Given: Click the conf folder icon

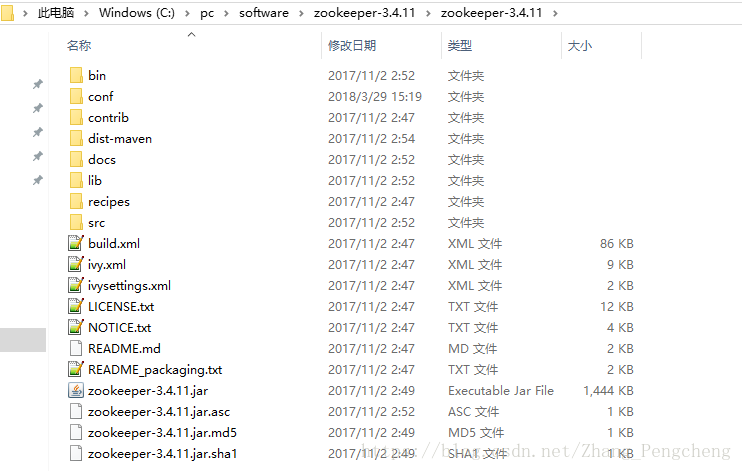Looking at the screenshot, I should click(x=76, y=97).
